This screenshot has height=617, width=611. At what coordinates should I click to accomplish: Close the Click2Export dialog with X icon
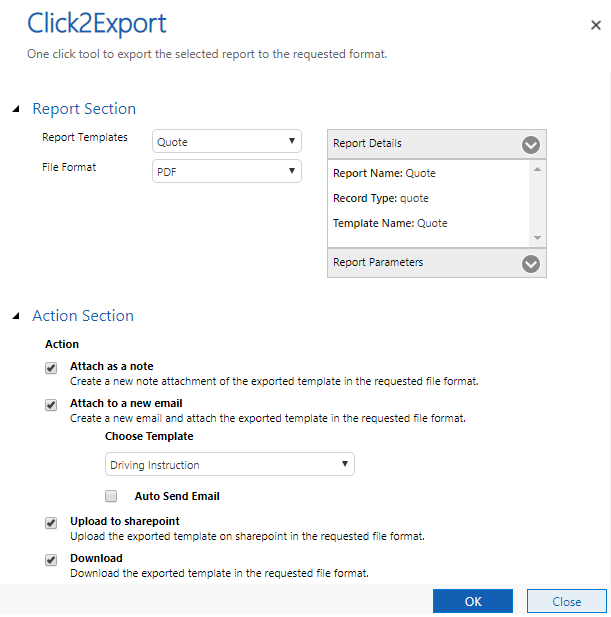[x=596, y=26]
